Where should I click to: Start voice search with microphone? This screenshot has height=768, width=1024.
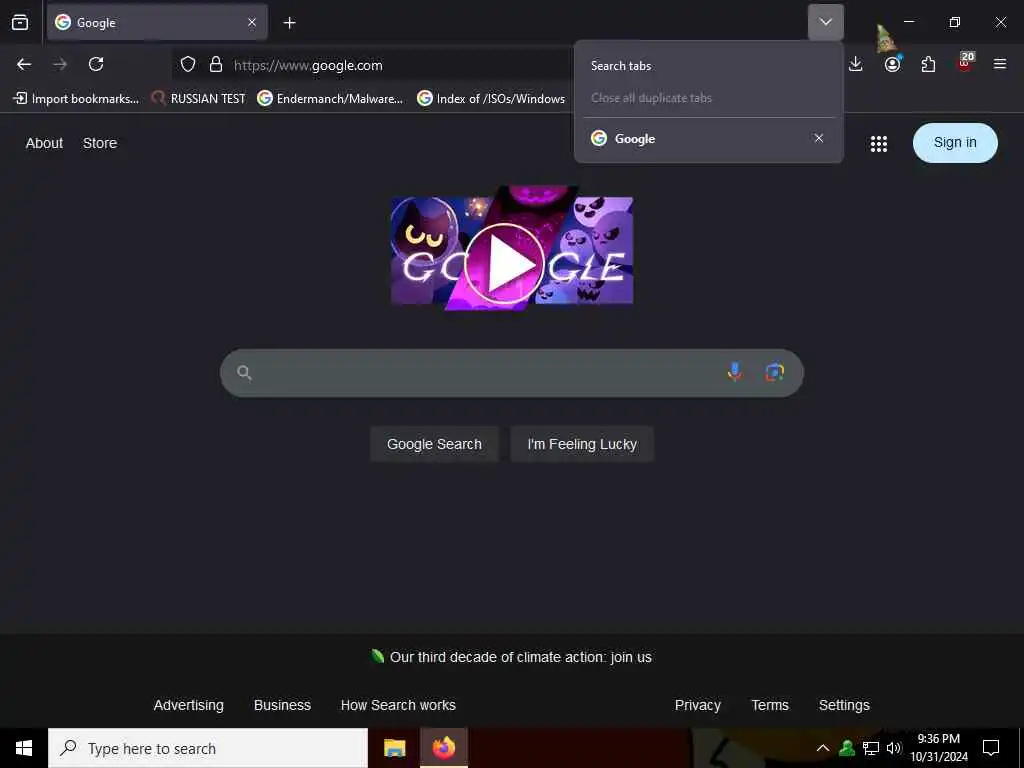[735, 372]
